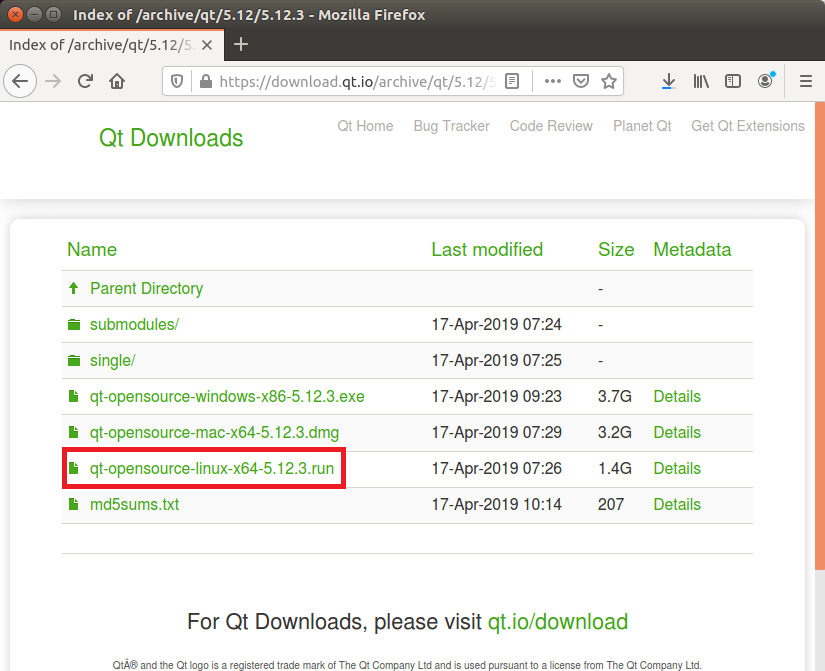Screen dimensions: 825x671
Task: Open Firefox hamburger menu
Action: point(806,81)
